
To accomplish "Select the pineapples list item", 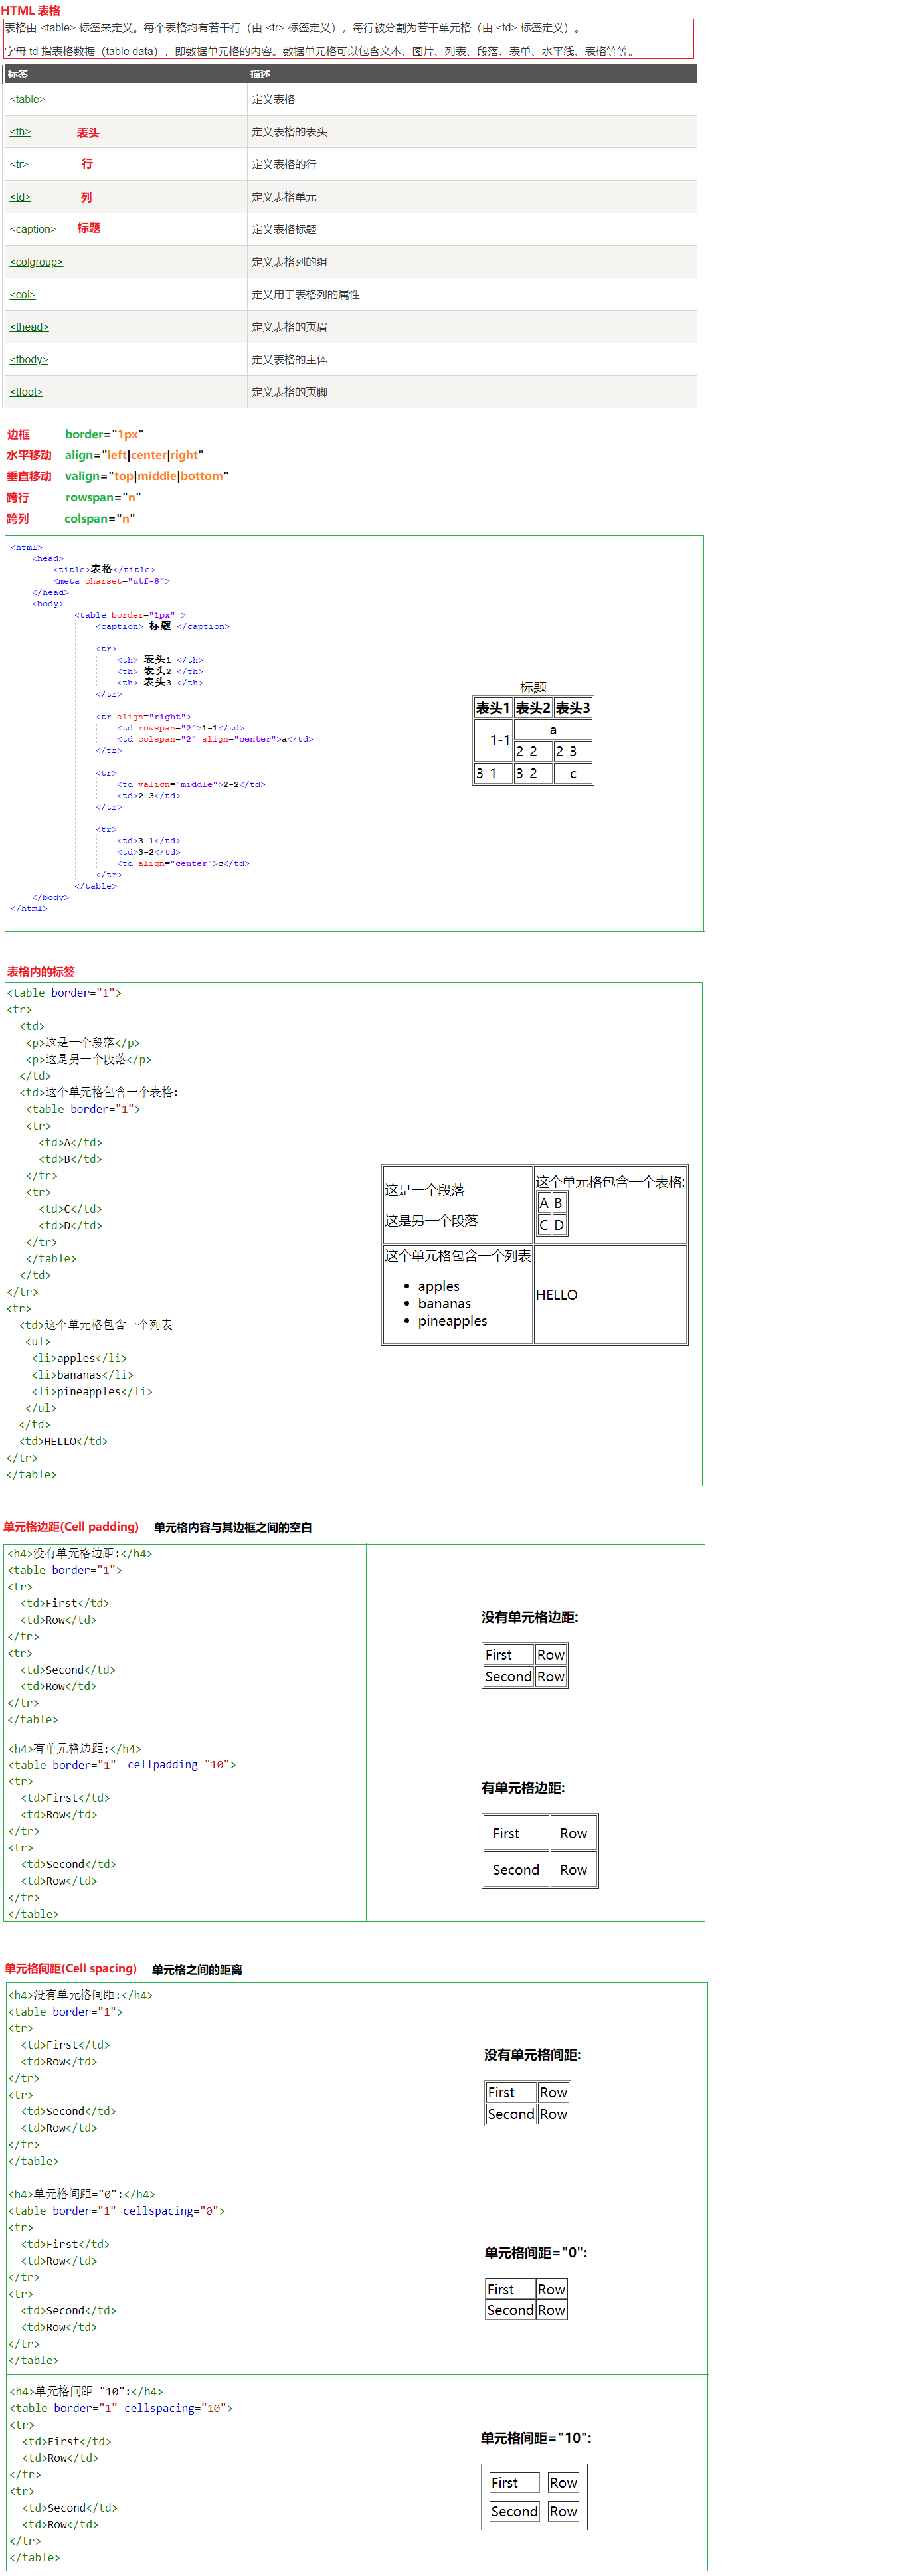I will [452, 1320].
